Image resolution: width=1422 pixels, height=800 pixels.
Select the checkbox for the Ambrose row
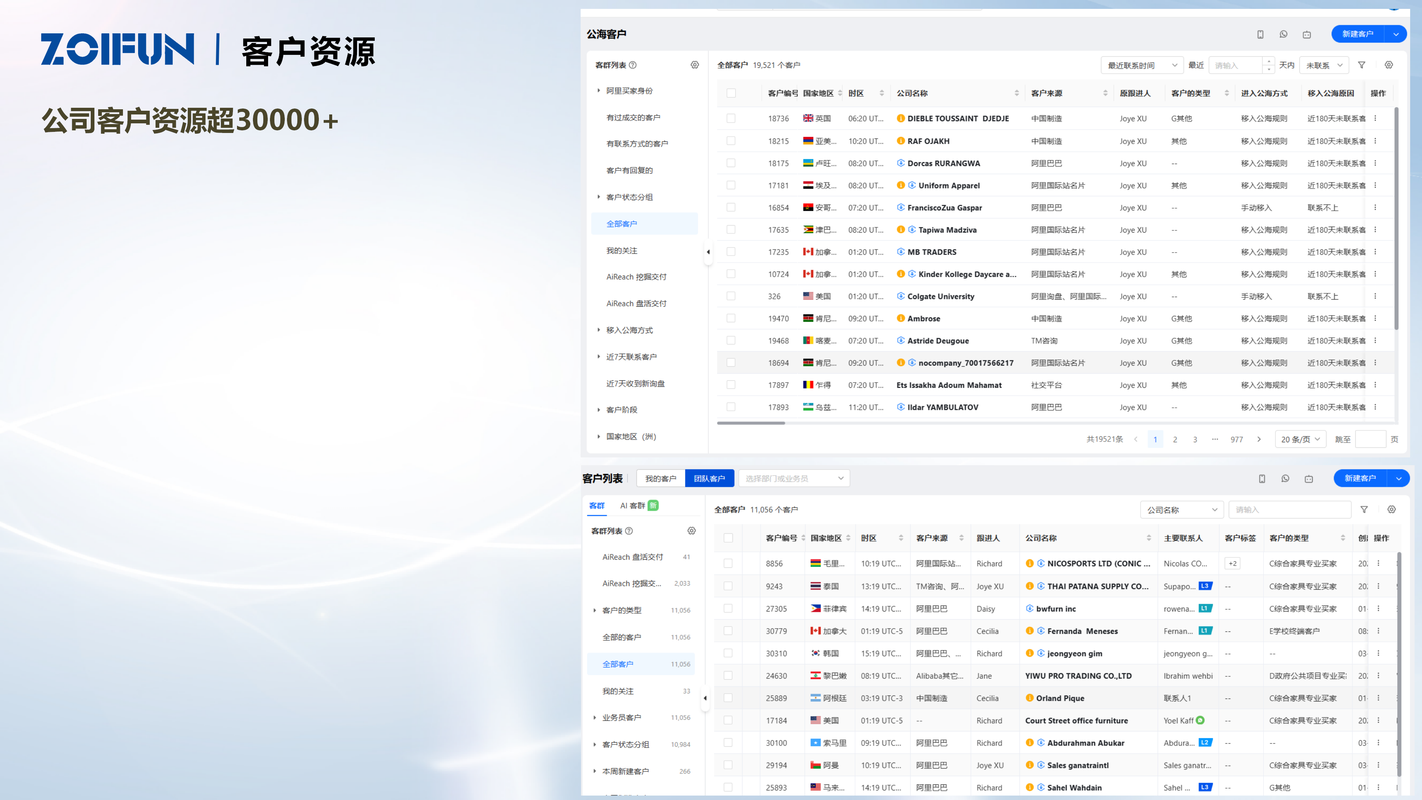pos(731,318)
